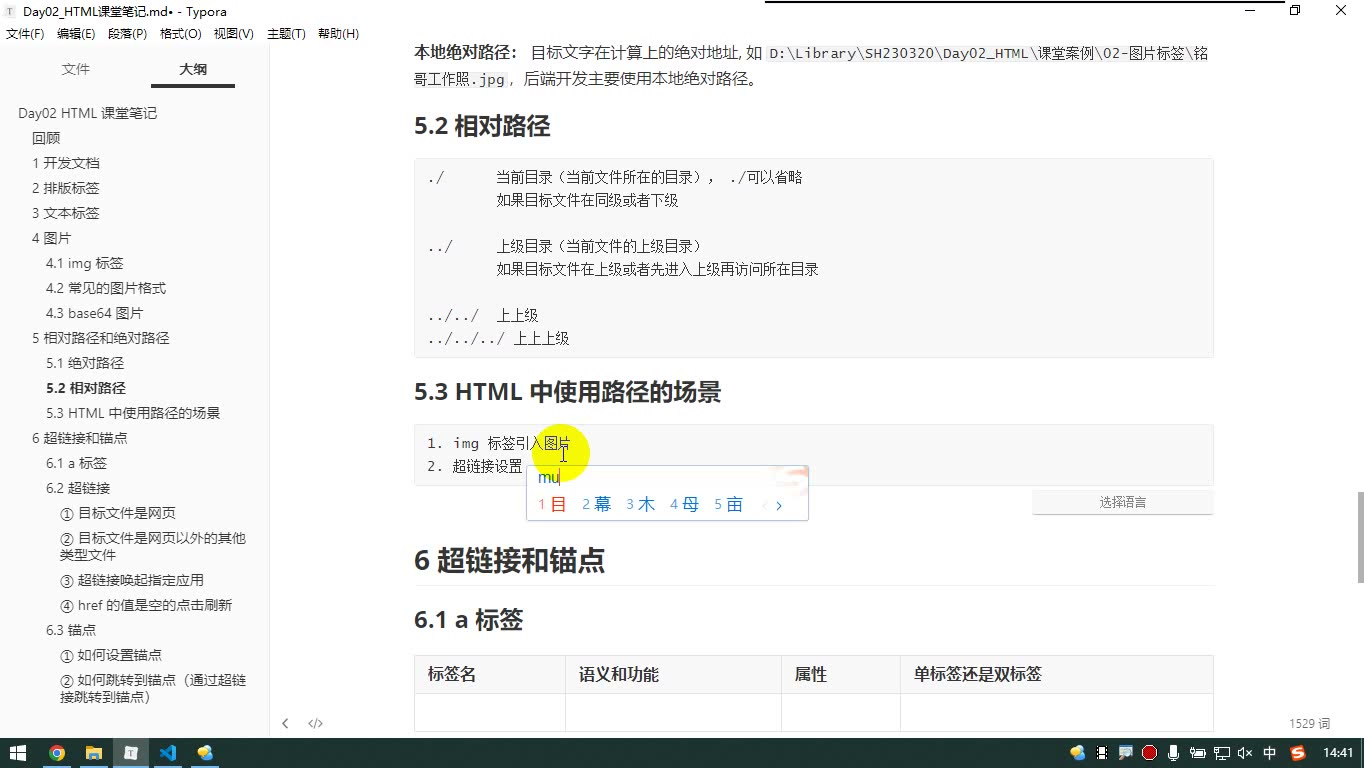Click the screen magnifier tray icon
This screenshot has height=768, width=1364.
[1126, 753]
